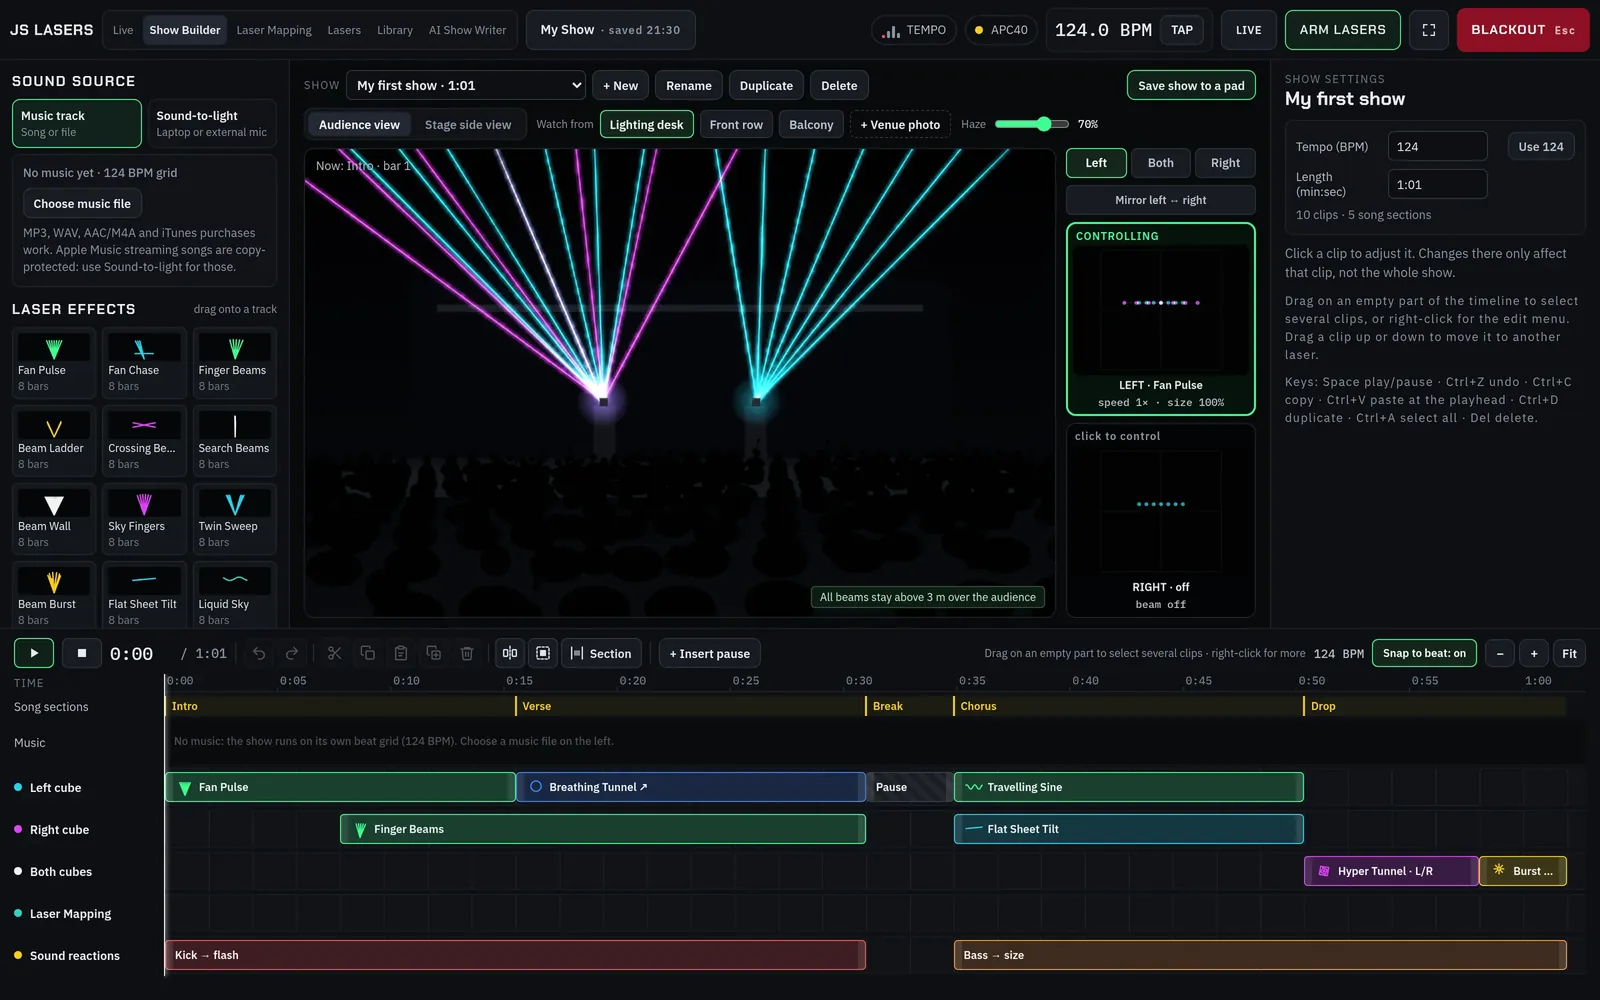Toggle the LIVE mode button
This screenshot has height=1000, width=1600.
[1248, 30]
